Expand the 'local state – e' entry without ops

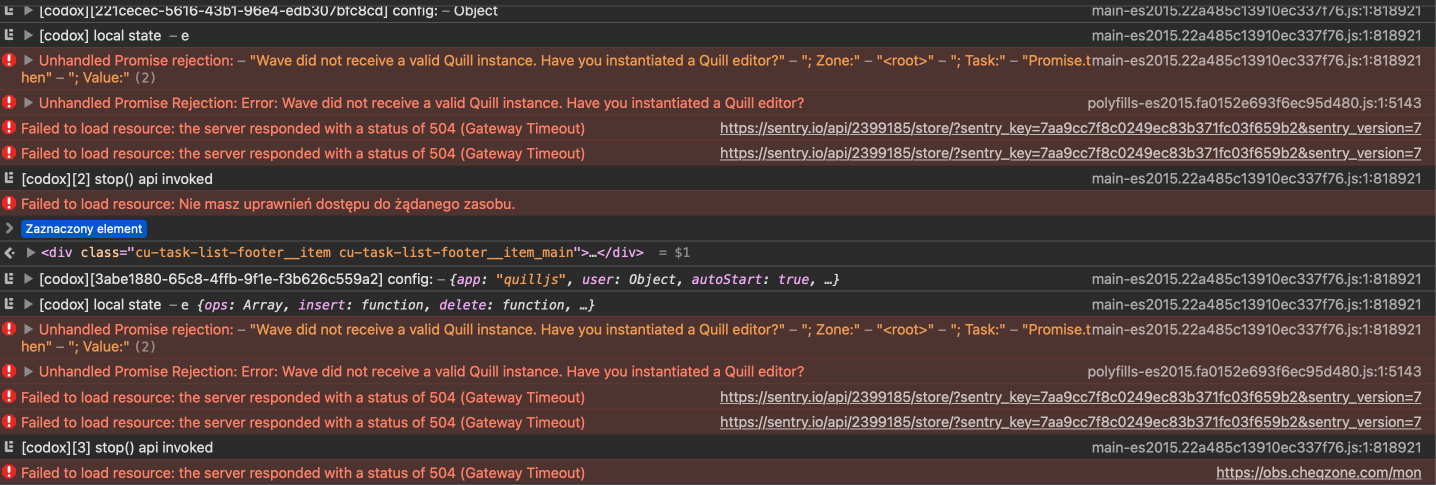29,36
